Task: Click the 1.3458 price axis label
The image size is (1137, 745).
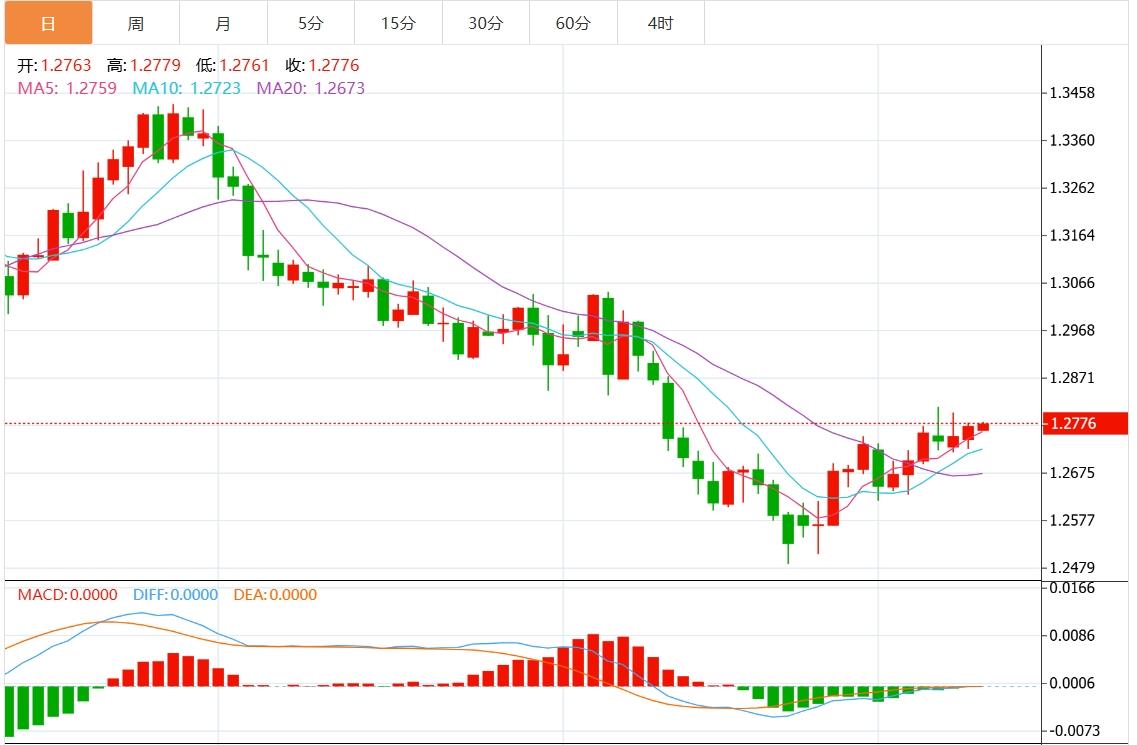Action: (x=1071, y=93)
